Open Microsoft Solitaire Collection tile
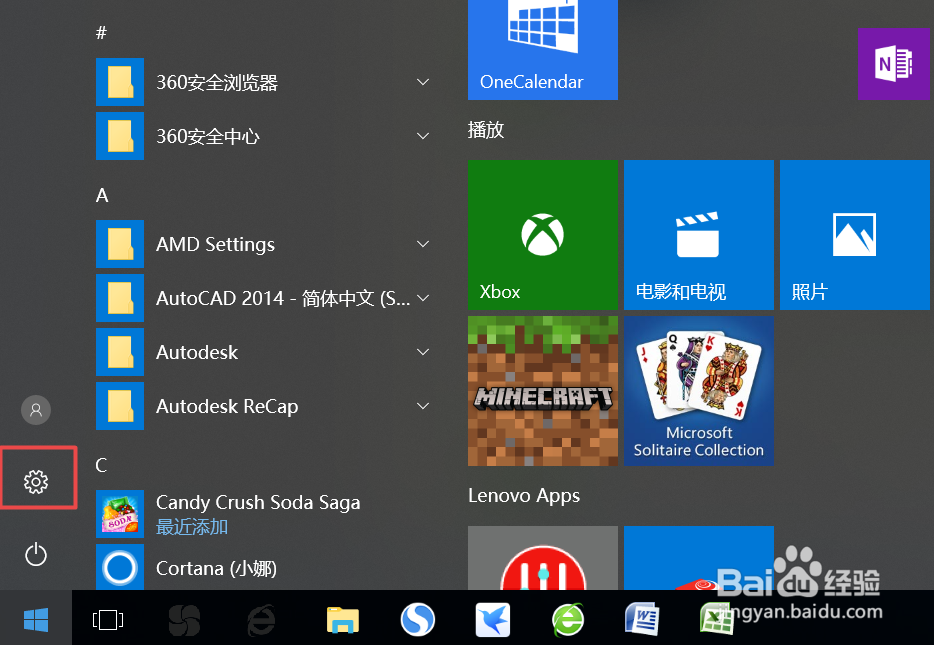Viewport: 934px width, 645px height. 699,391
